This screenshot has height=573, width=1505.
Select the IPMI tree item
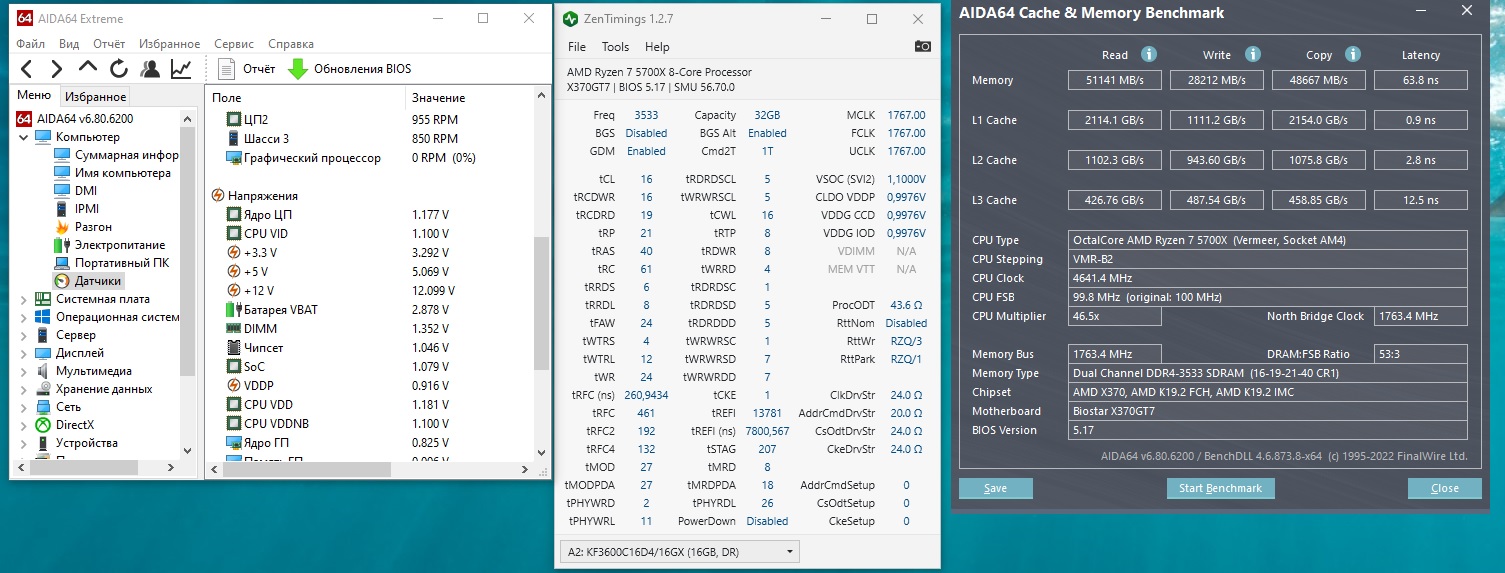(76, 209)
